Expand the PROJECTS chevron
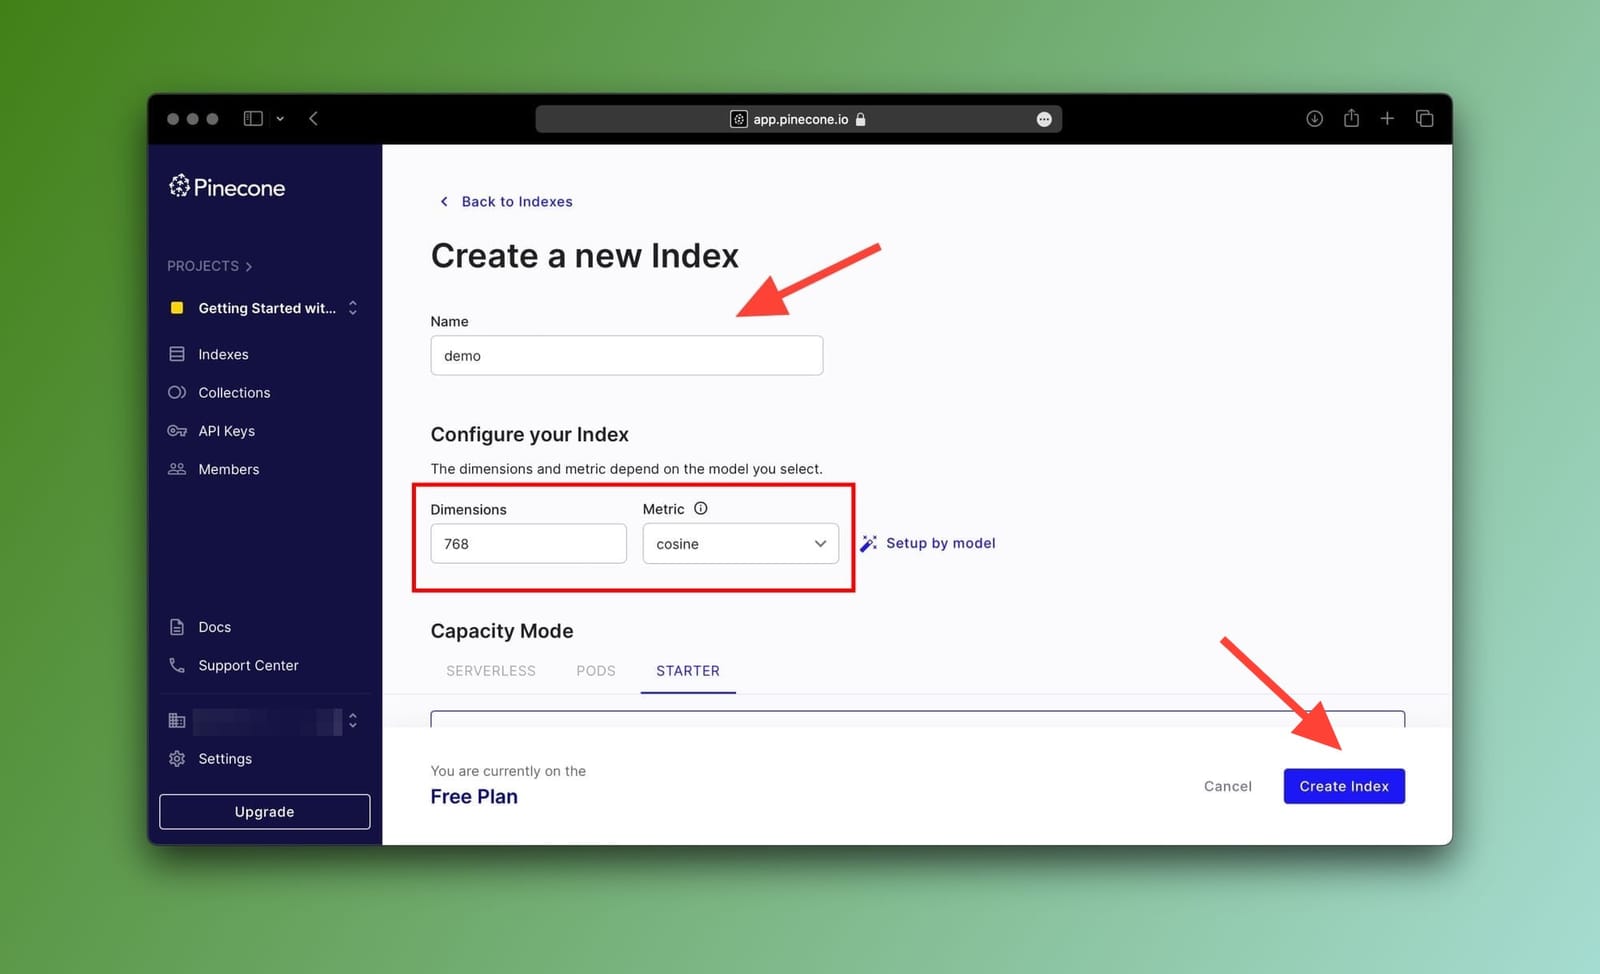Viewport: 1600px width, 974px height. [249, 266]
